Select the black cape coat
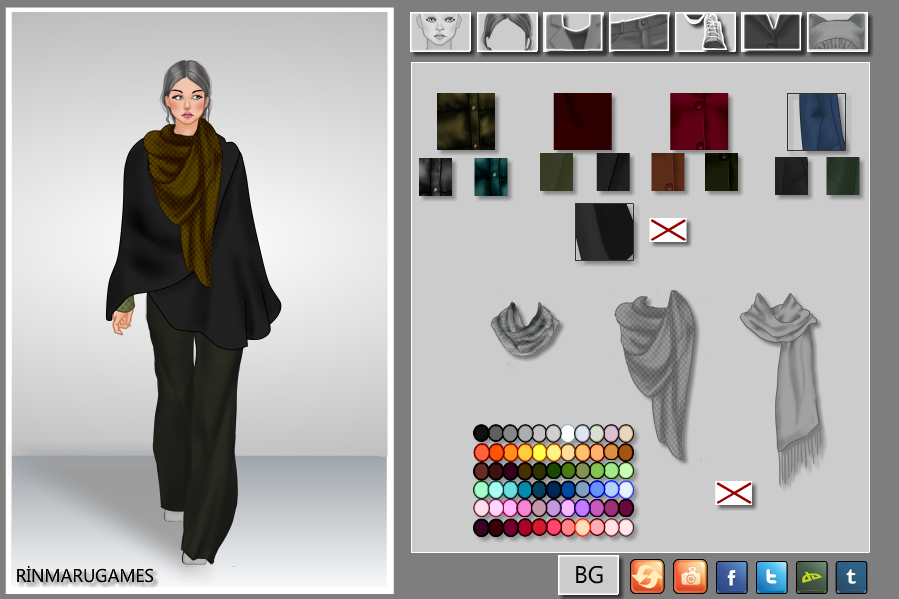This screenshot has height=599, width=899. (x=604, y=232)
